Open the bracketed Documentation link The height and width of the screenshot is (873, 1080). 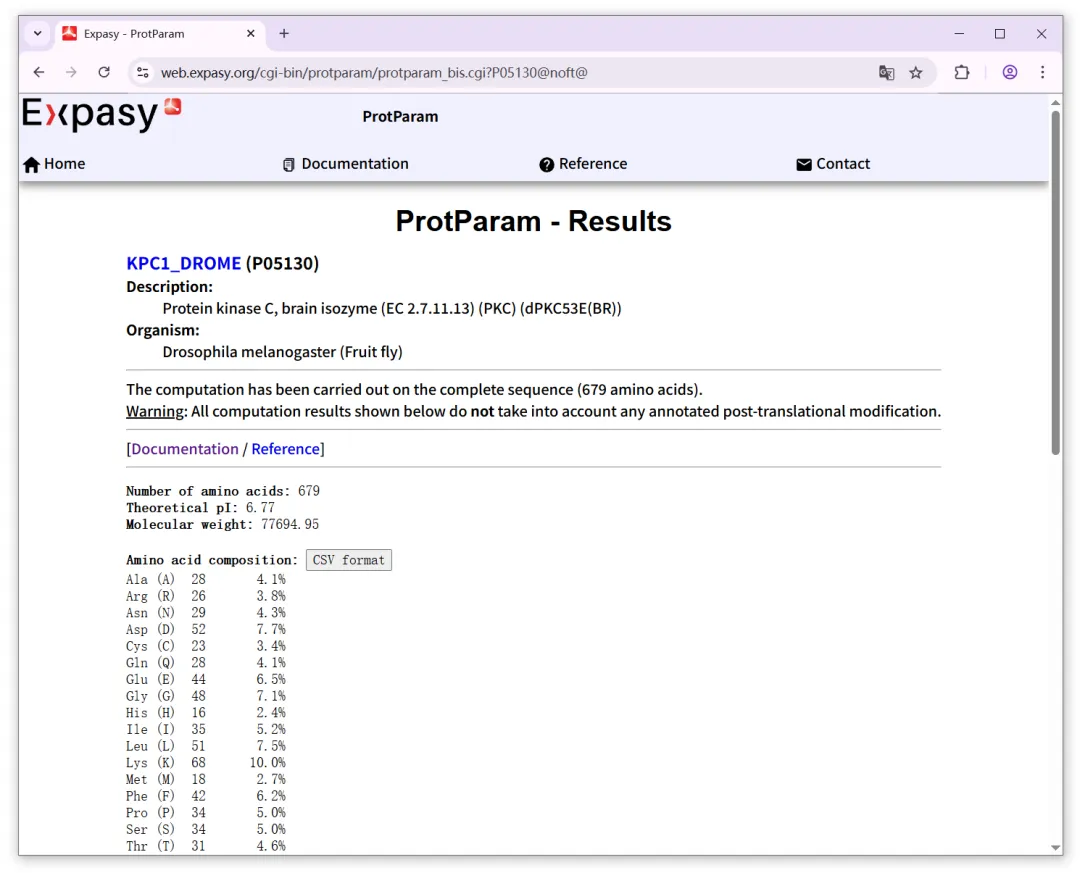tap(185, 449)
